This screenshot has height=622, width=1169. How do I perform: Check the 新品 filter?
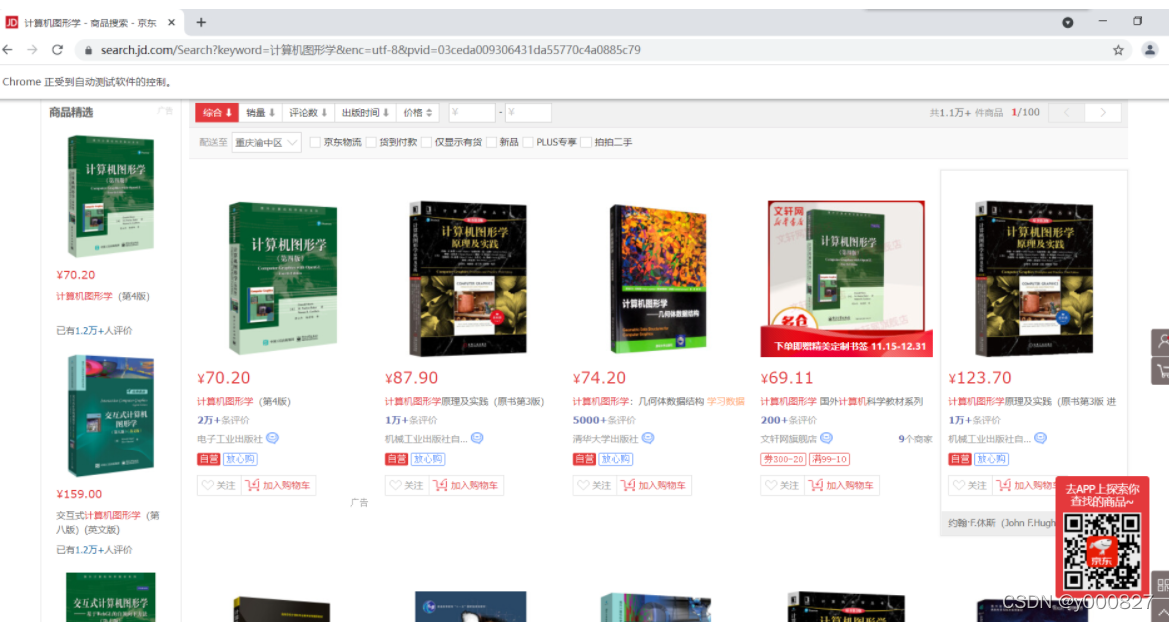point(491,142)
